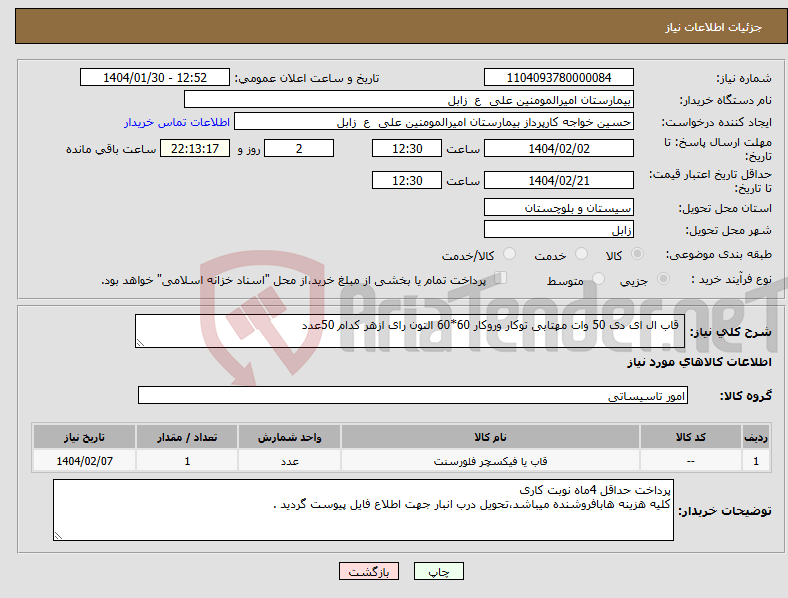Select the کالا radio button

click(x=637, y=254)
